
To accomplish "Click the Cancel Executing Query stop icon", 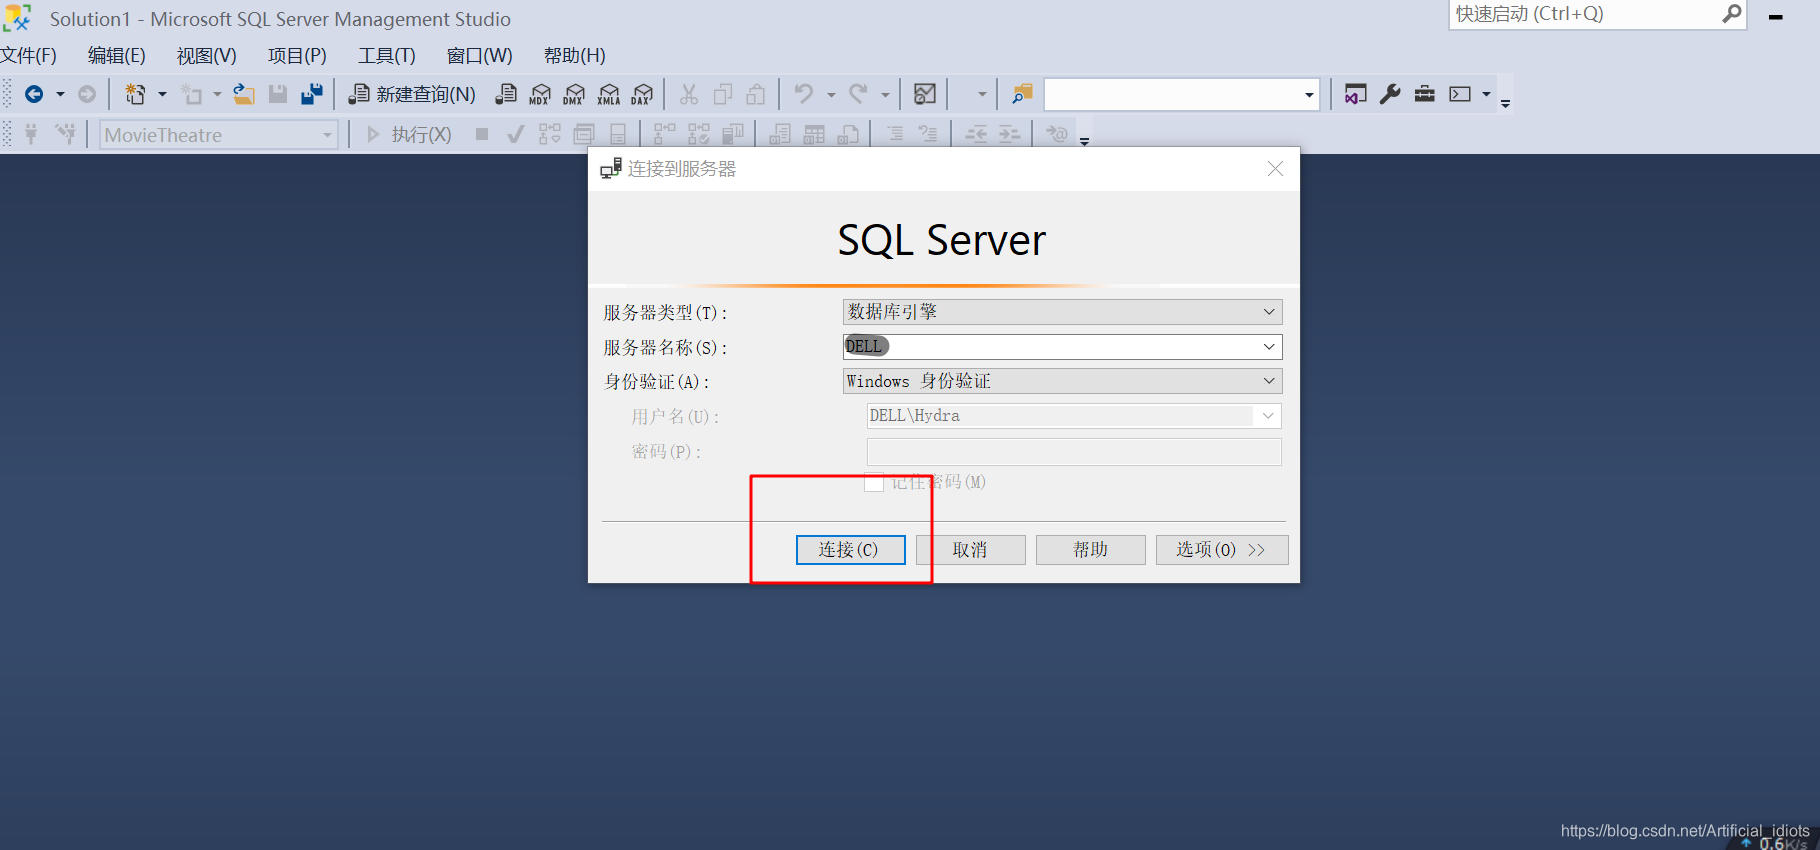I will (482, 134).
